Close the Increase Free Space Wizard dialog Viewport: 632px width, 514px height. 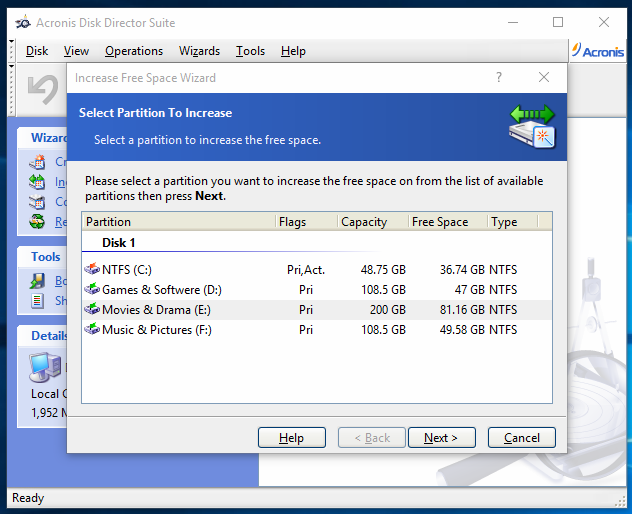pos(544,77)
